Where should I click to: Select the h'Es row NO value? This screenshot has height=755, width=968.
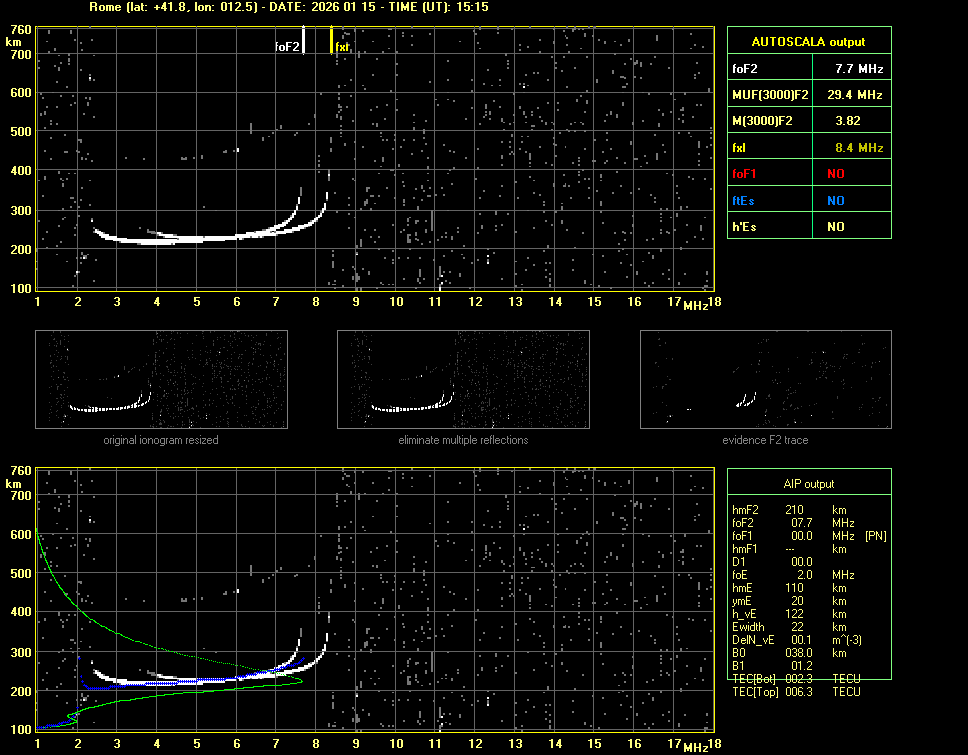coord(835,227)
